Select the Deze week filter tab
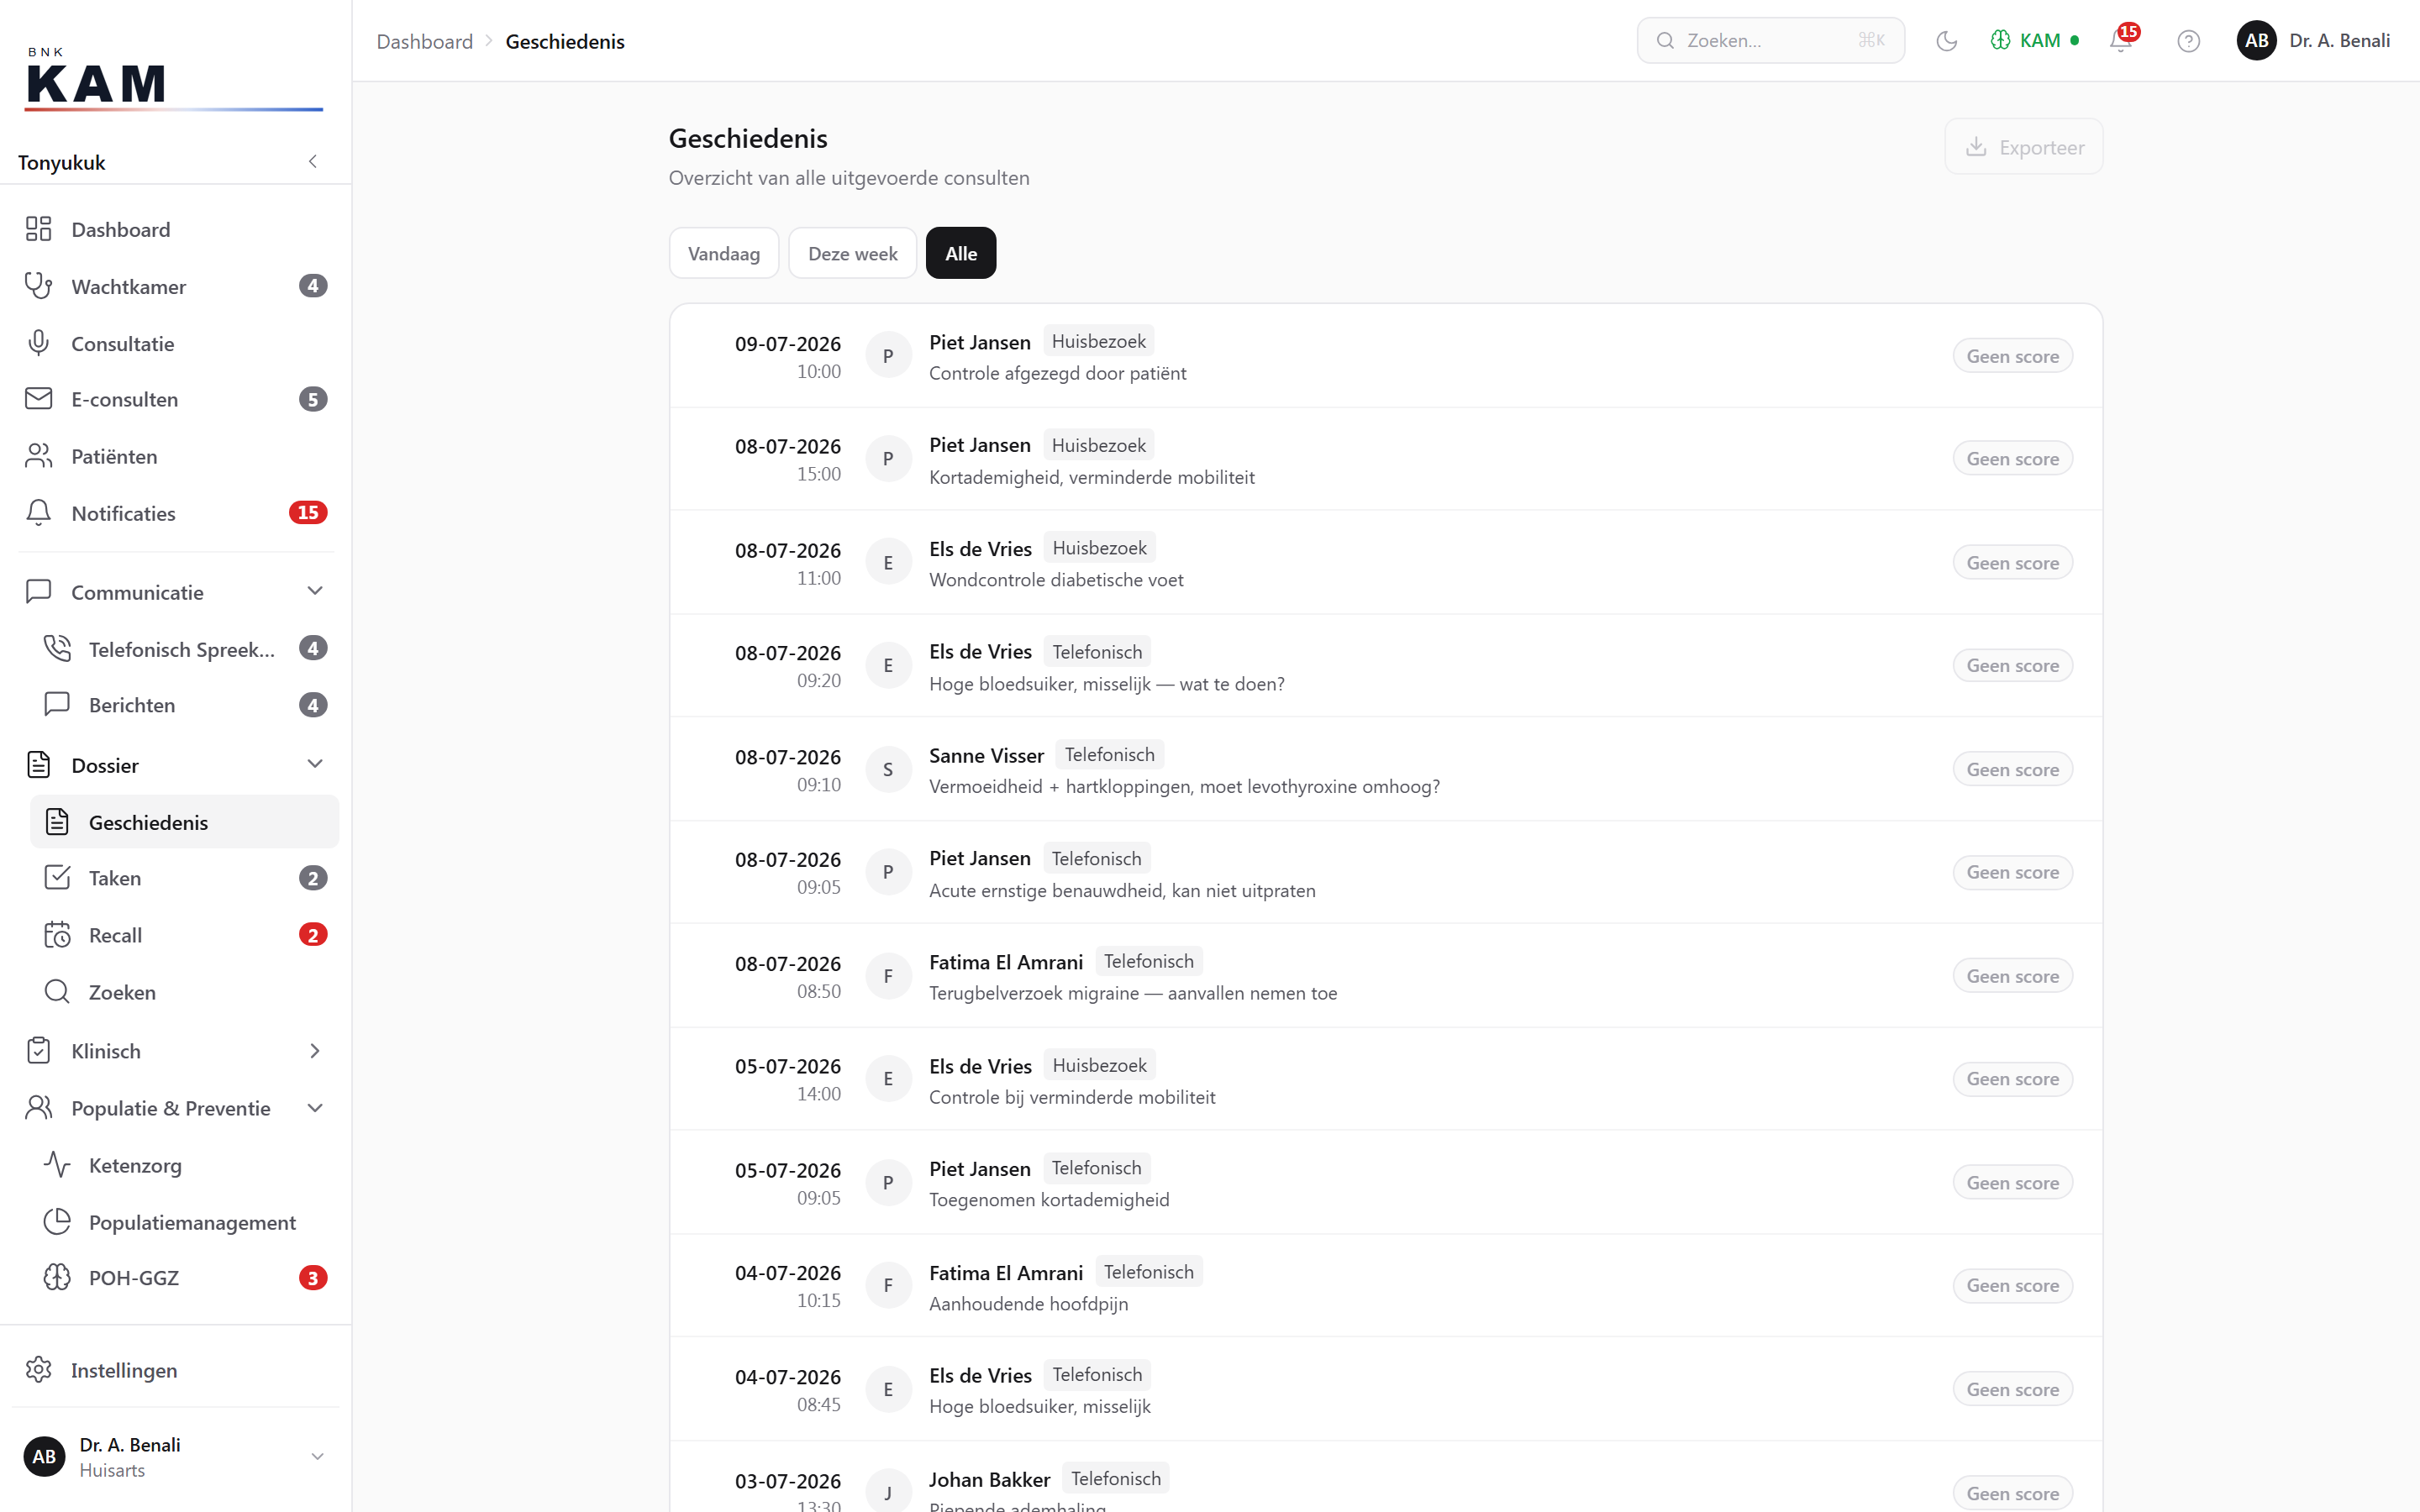The image size is (2420, 1512). pos(853,253)
